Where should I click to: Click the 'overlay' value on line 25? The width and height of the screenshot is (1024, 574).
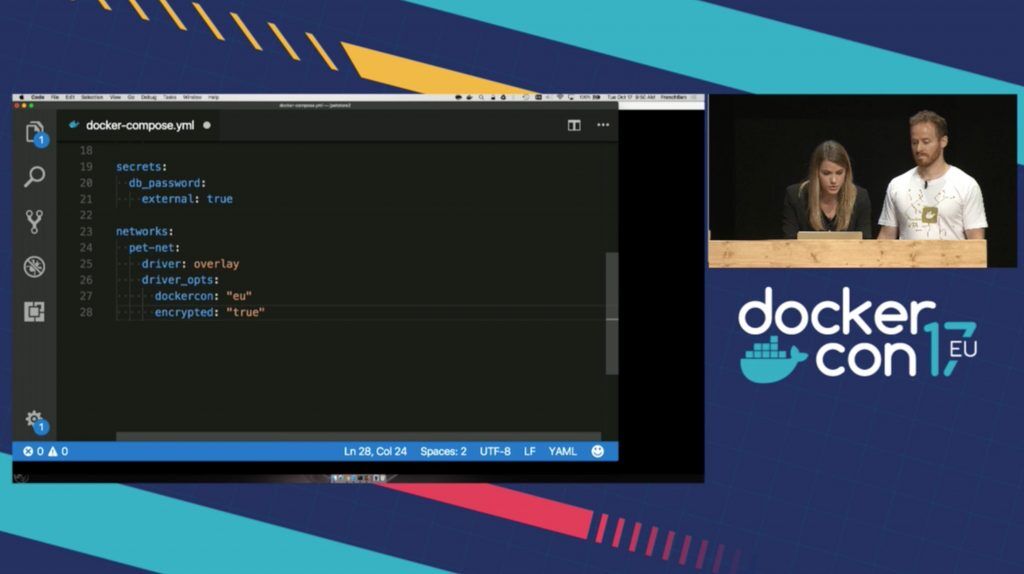coord(216,264)
